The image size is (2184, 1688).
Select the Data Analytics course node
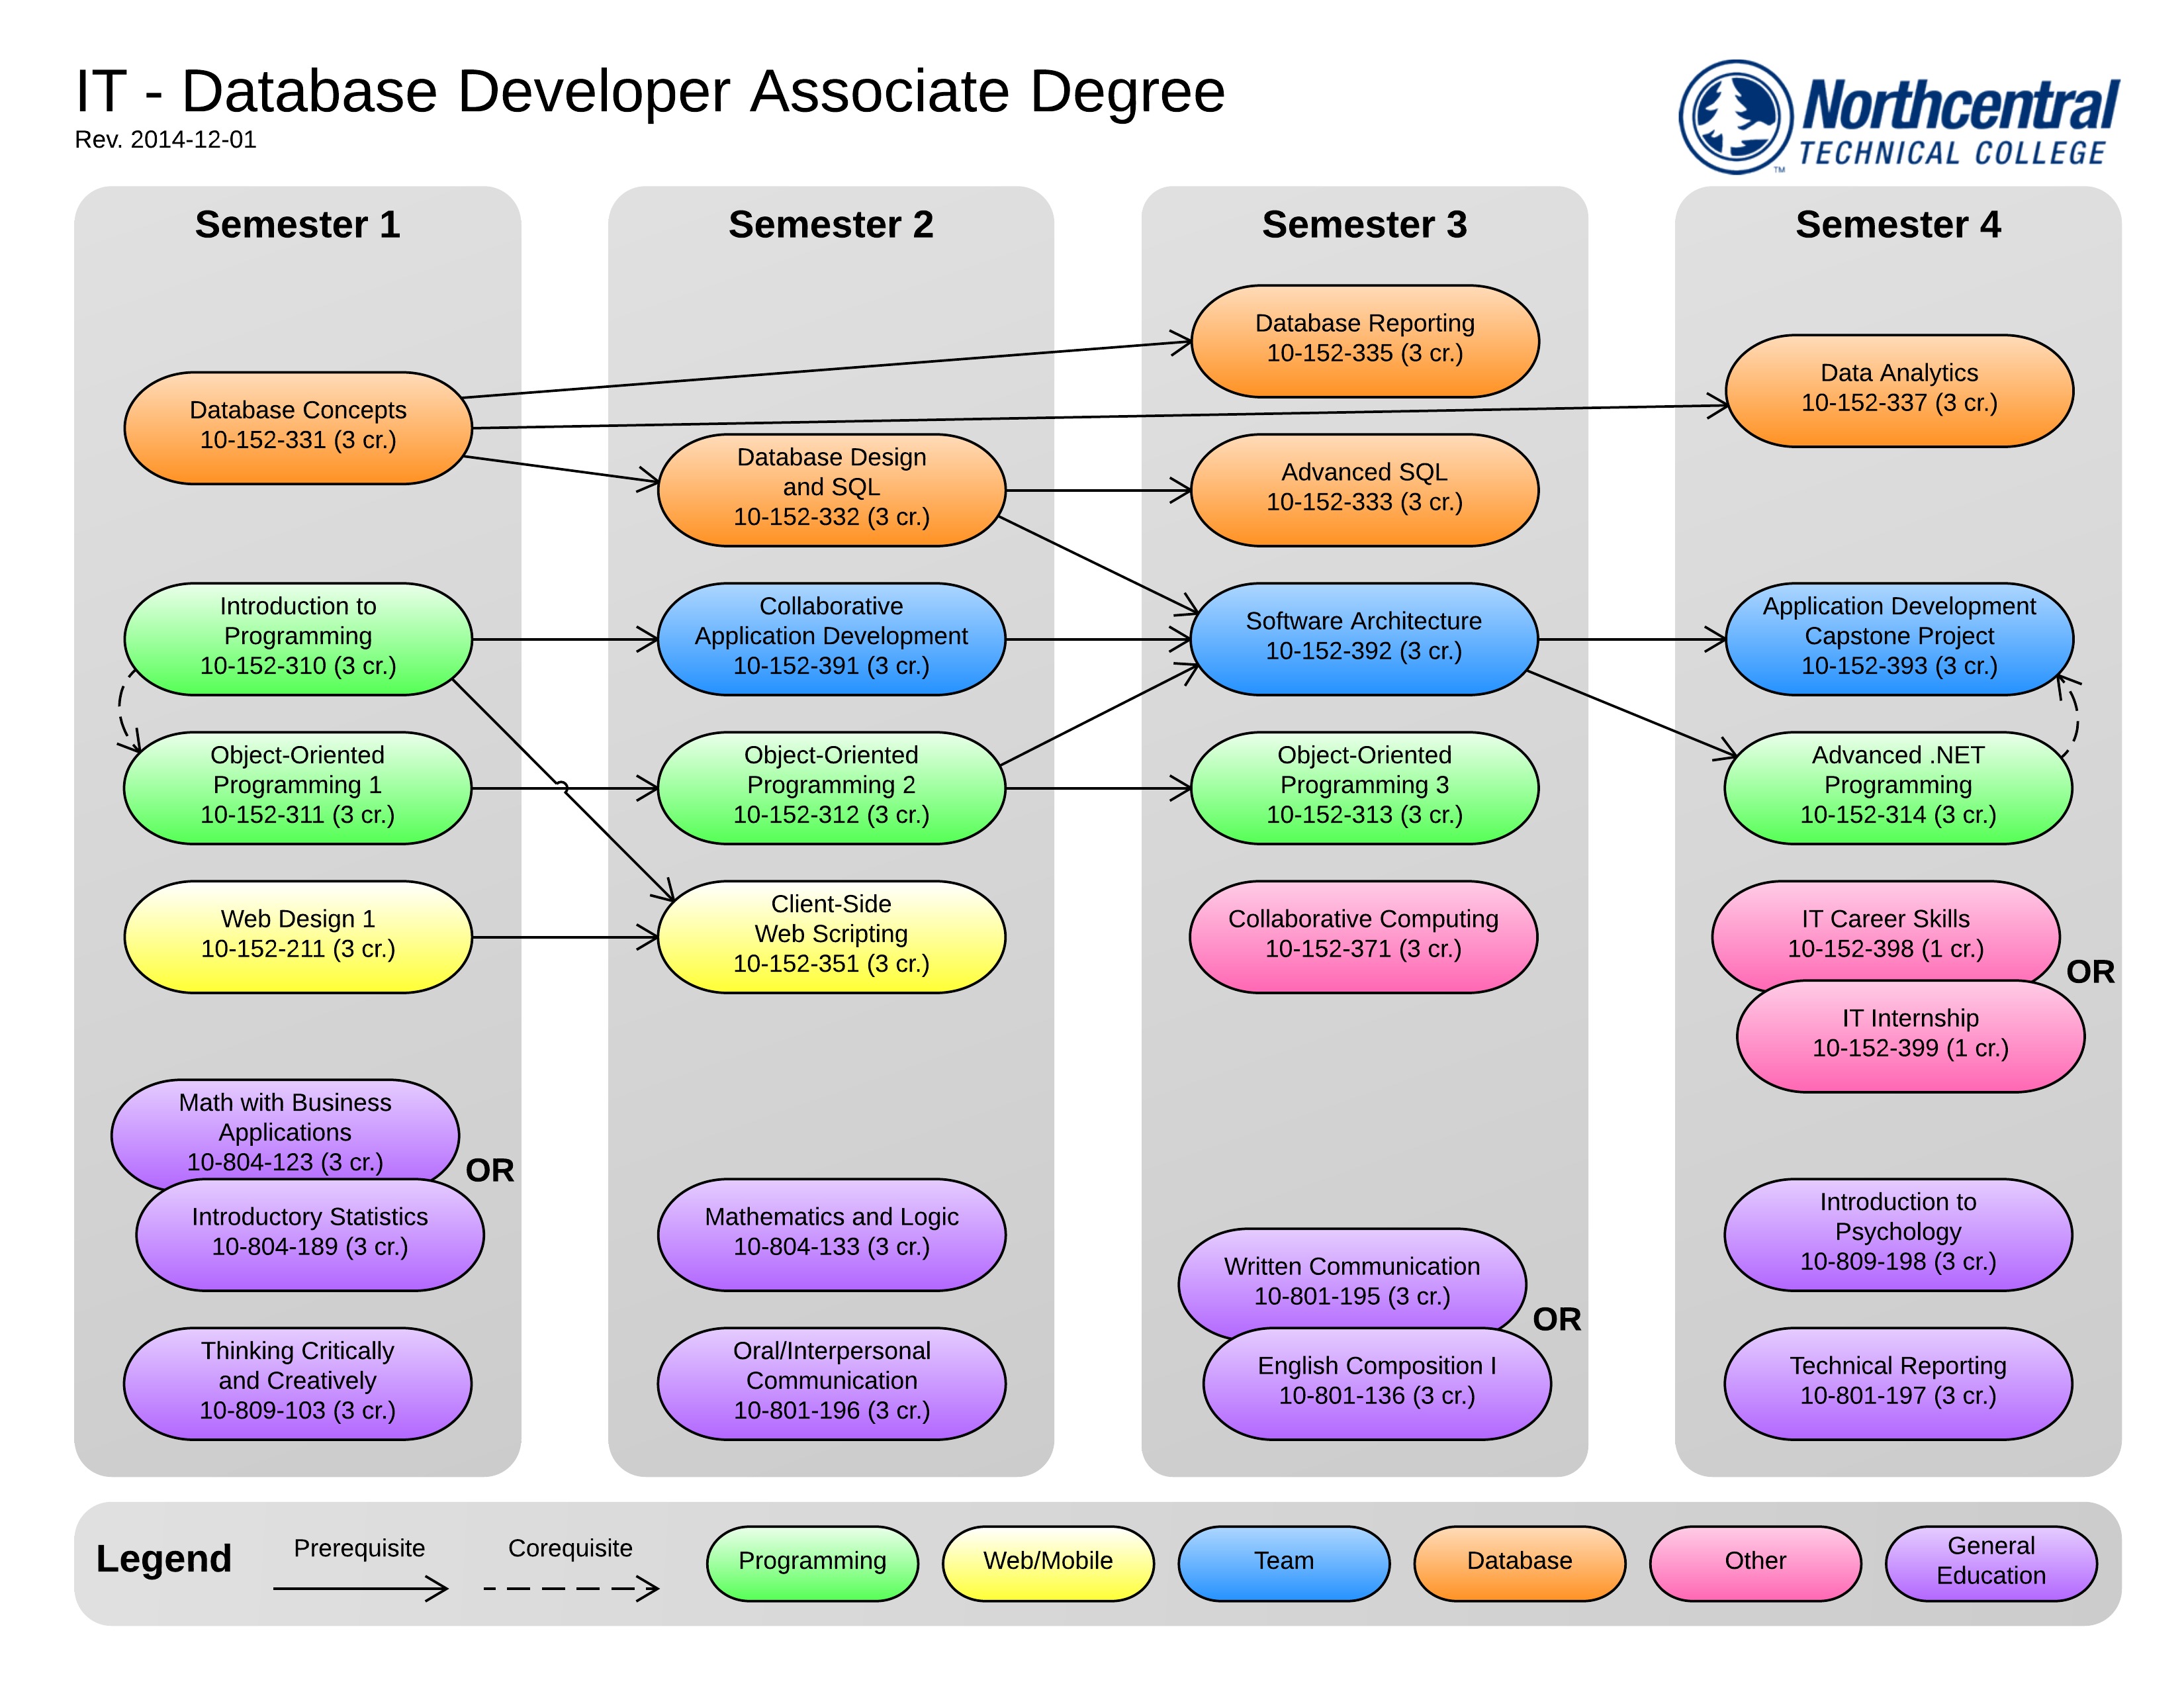1898,389
